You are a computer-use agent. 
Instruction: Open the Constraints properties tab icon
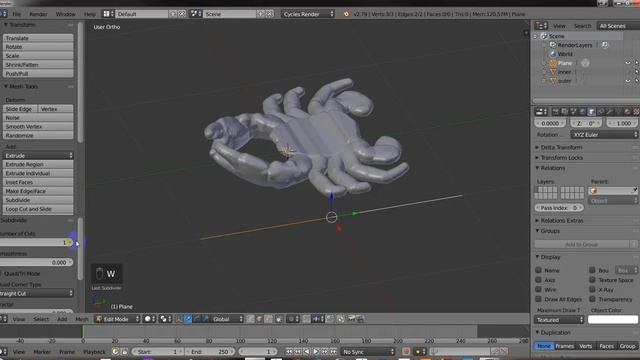tap(600, 111)
